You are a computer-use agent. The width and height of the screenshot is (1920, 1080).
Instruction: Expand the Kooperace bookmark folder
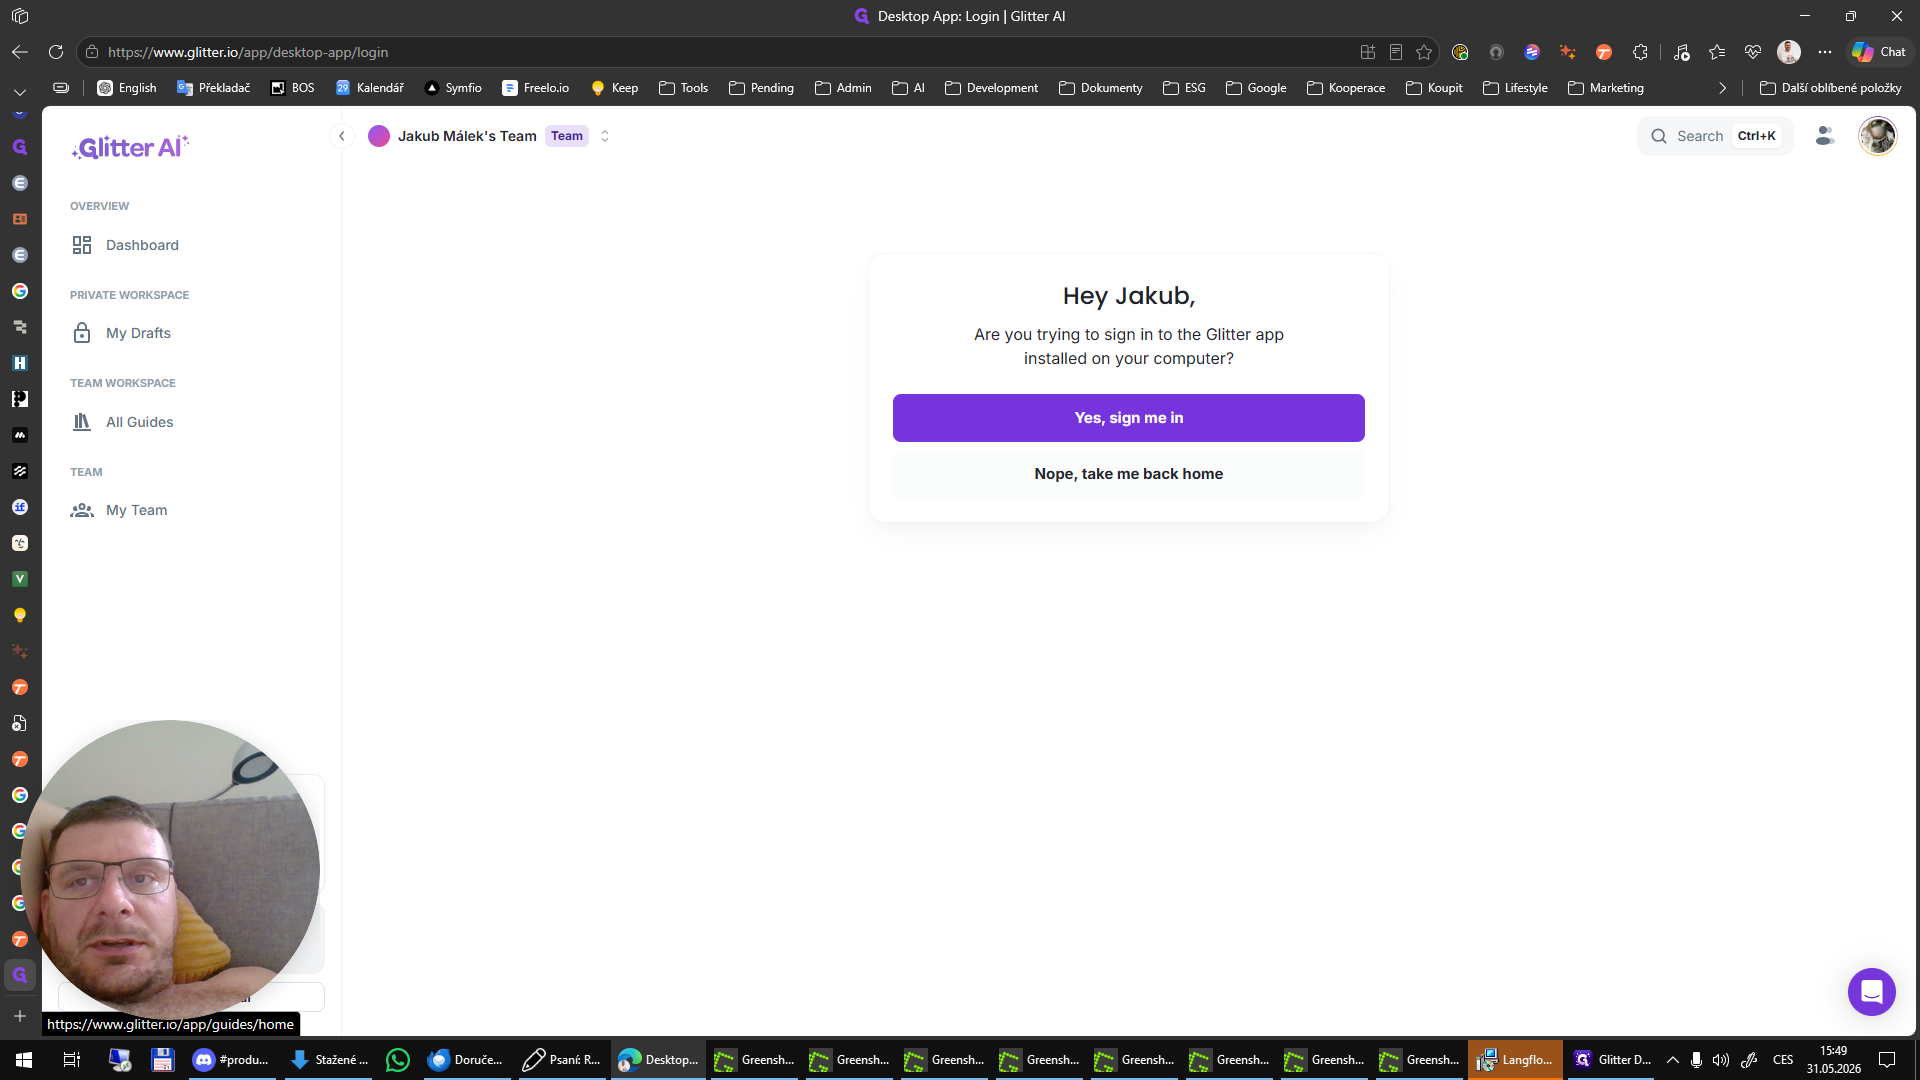[x=1345, y=88]
